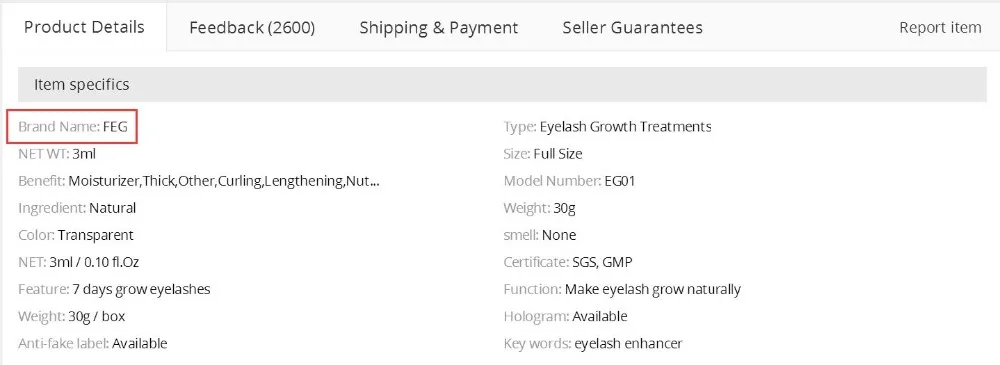The height and width of the screenshot is (365, 1000).
Task: Select the Type: Eyelash Growth Treatments entry
Action: [608, 126]
